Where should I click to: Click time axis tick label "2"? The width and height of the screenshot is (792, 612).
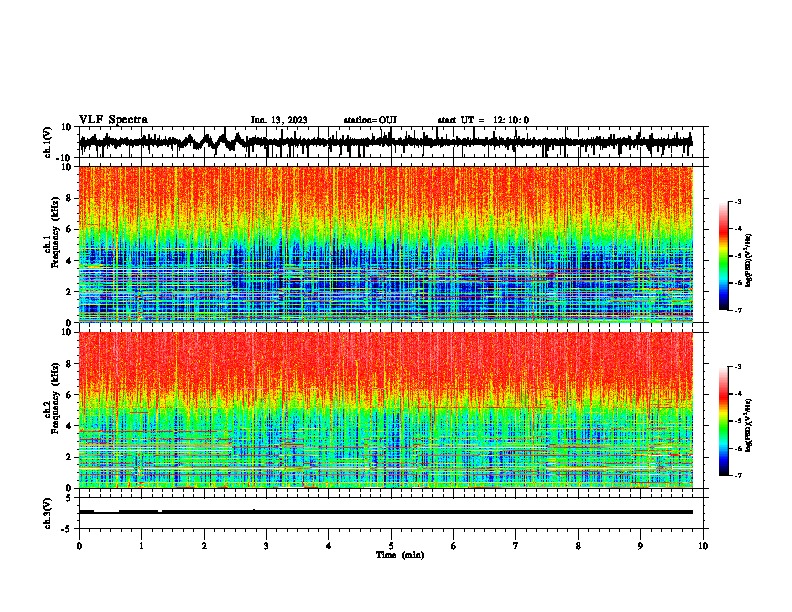click(204, 546)
